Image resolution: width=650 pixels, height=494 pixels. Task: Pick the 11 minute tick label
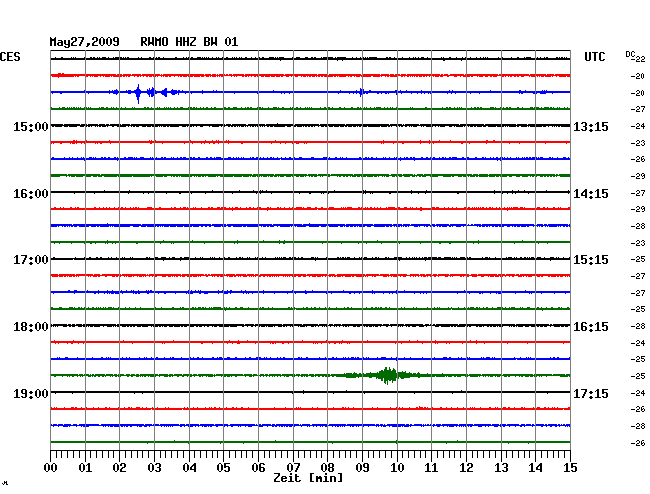tap(432, 468)
